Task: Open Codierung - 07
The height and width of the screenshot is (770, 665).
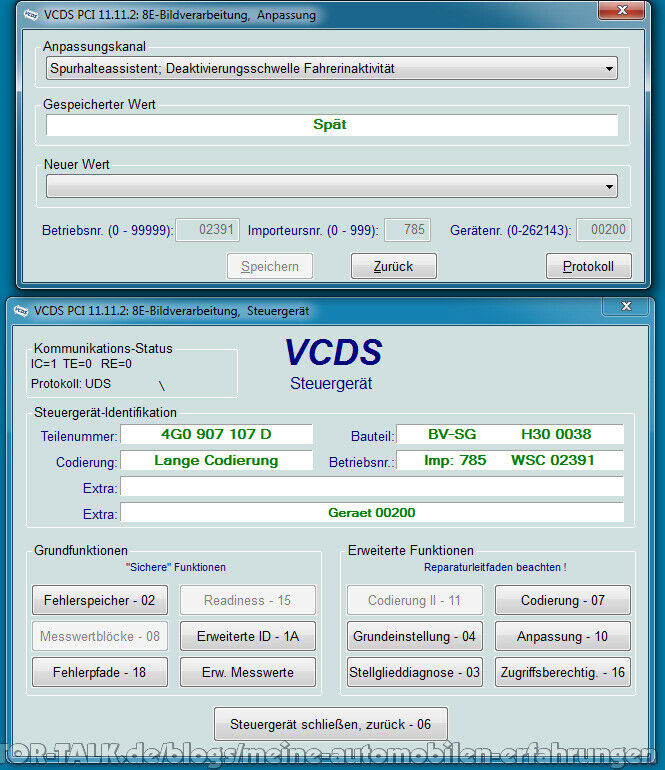Action: point(563,600)
